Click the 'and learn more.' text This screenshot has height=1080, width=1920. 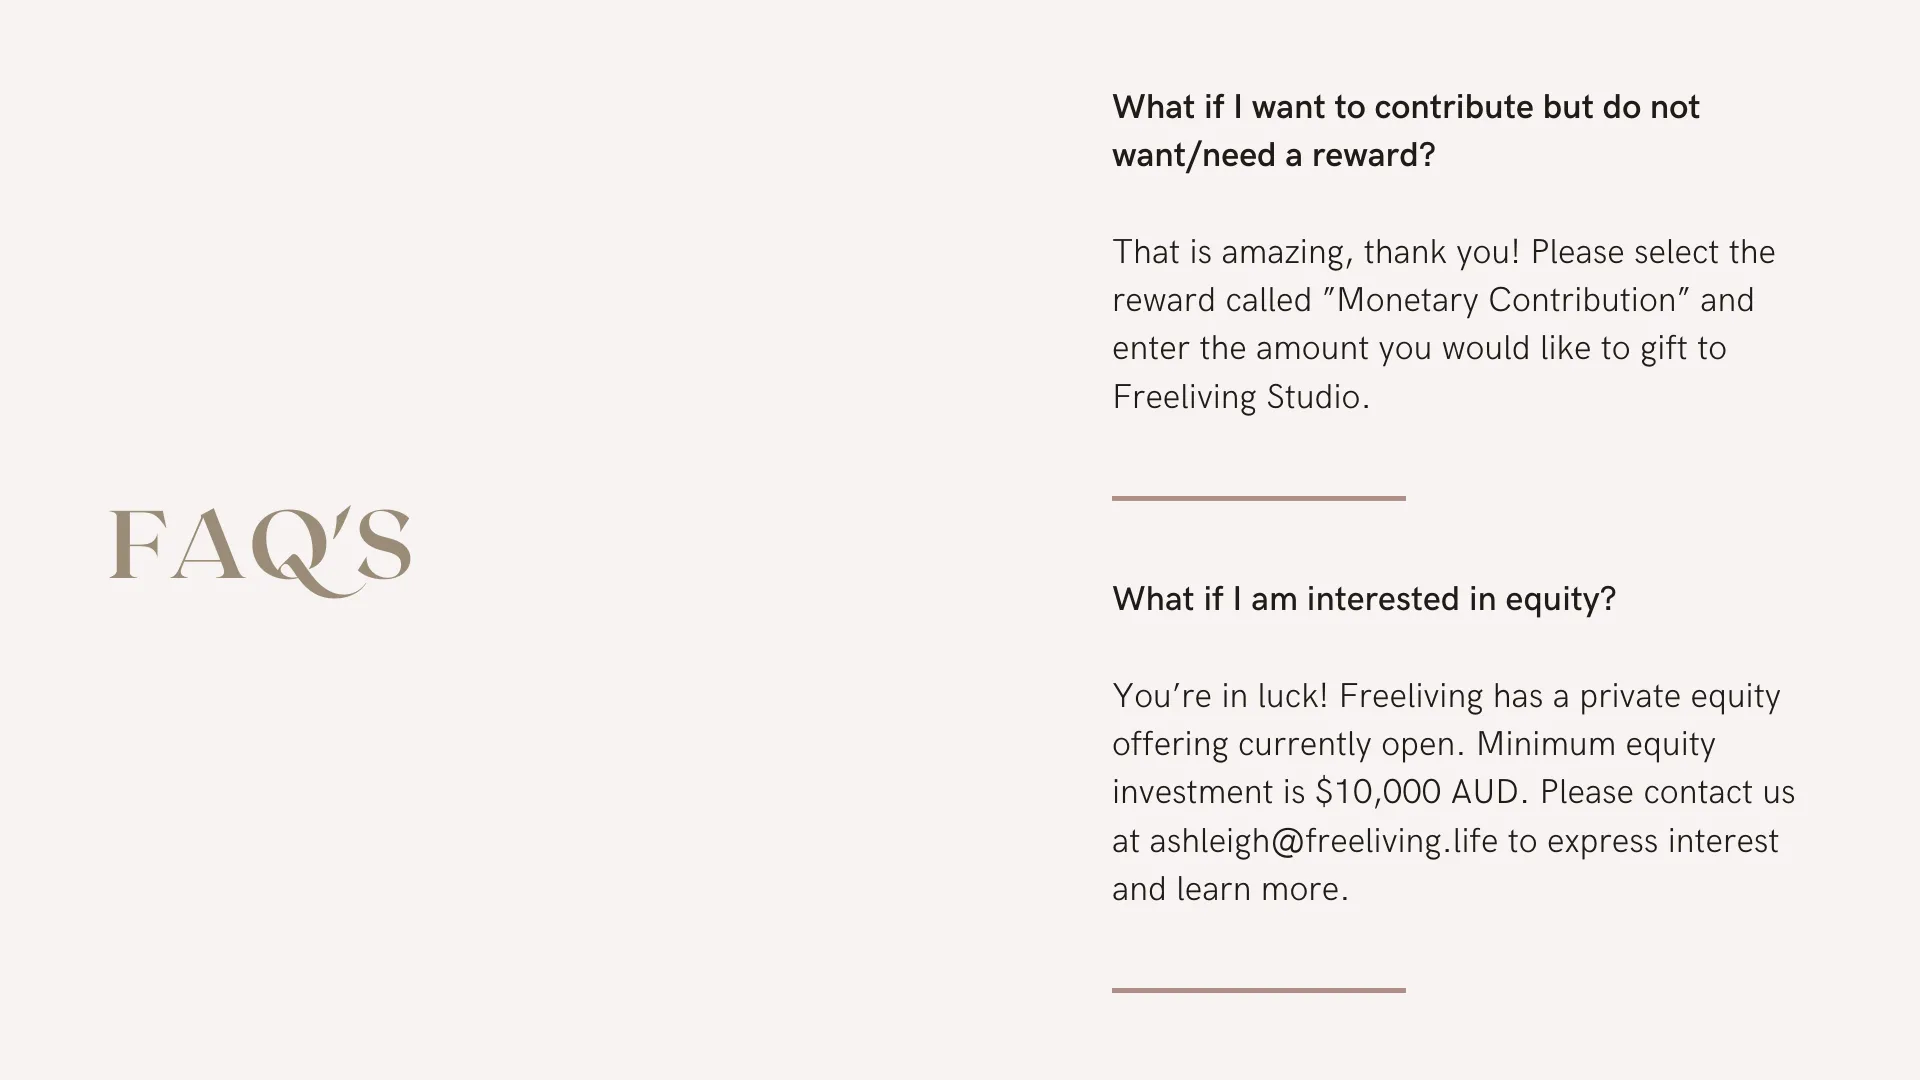[1231, 889]
